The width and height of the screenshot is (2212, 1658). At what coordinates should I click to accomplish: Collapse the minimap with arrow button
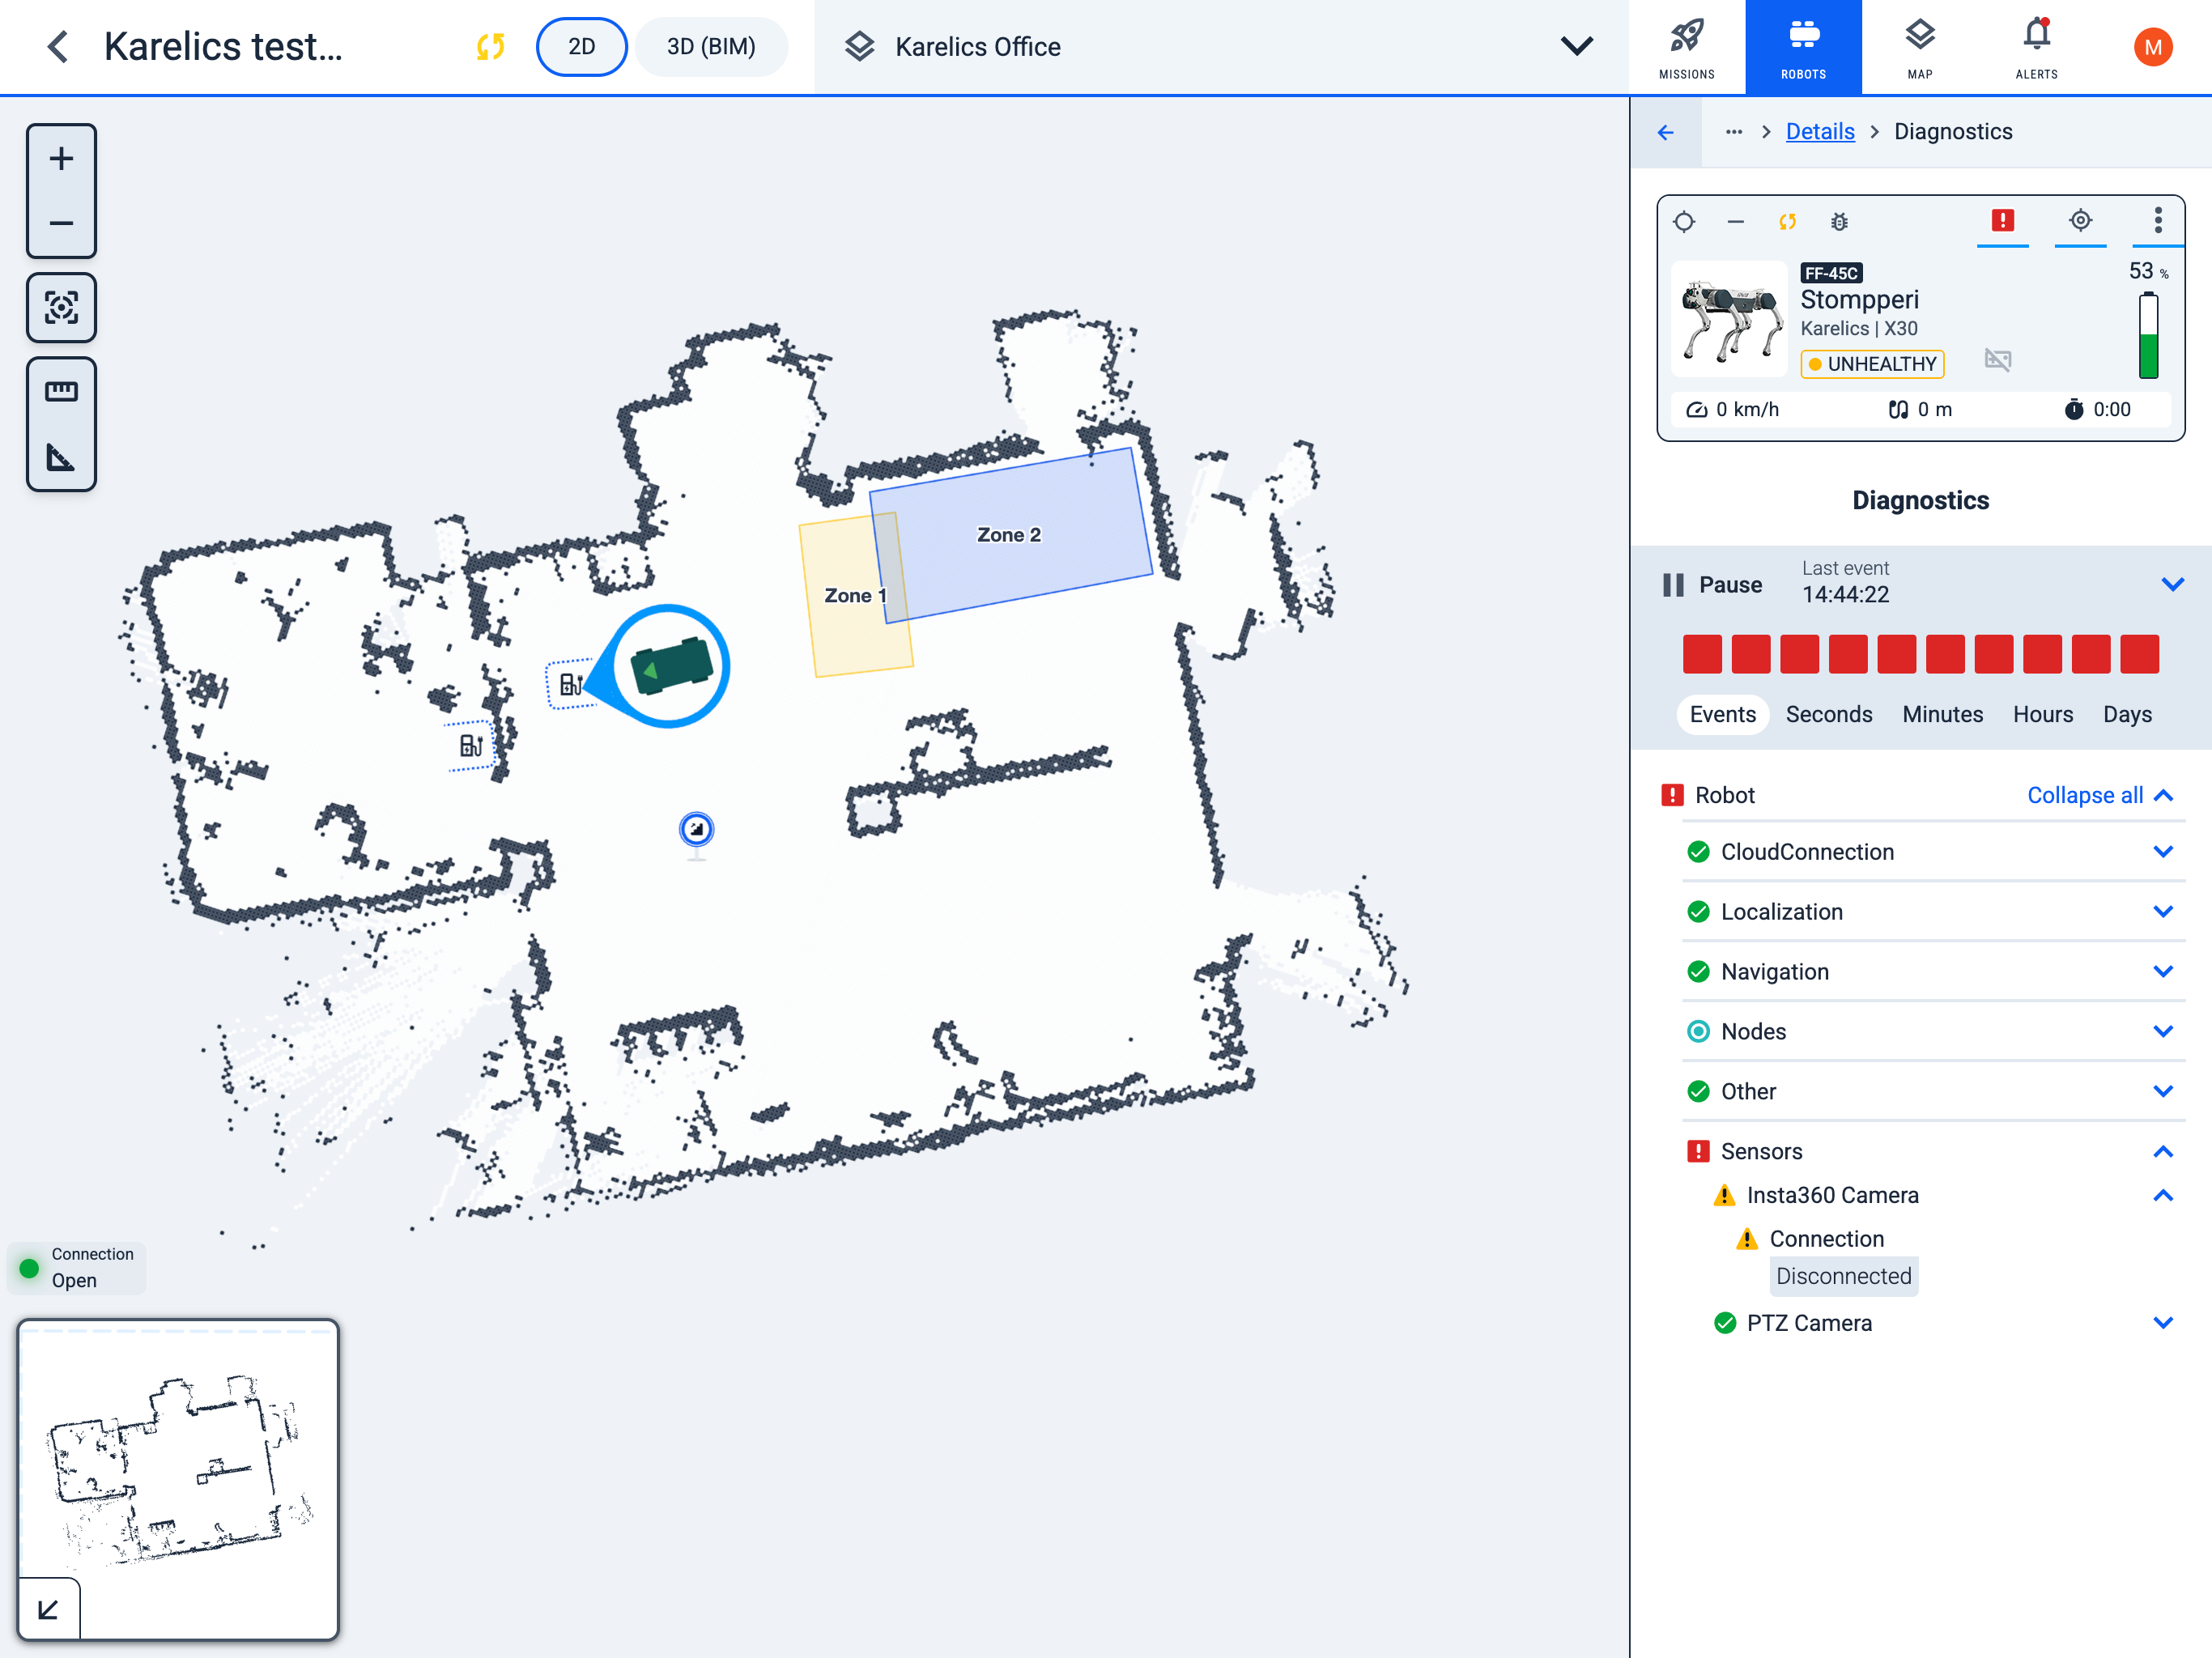click(48, 1609)
